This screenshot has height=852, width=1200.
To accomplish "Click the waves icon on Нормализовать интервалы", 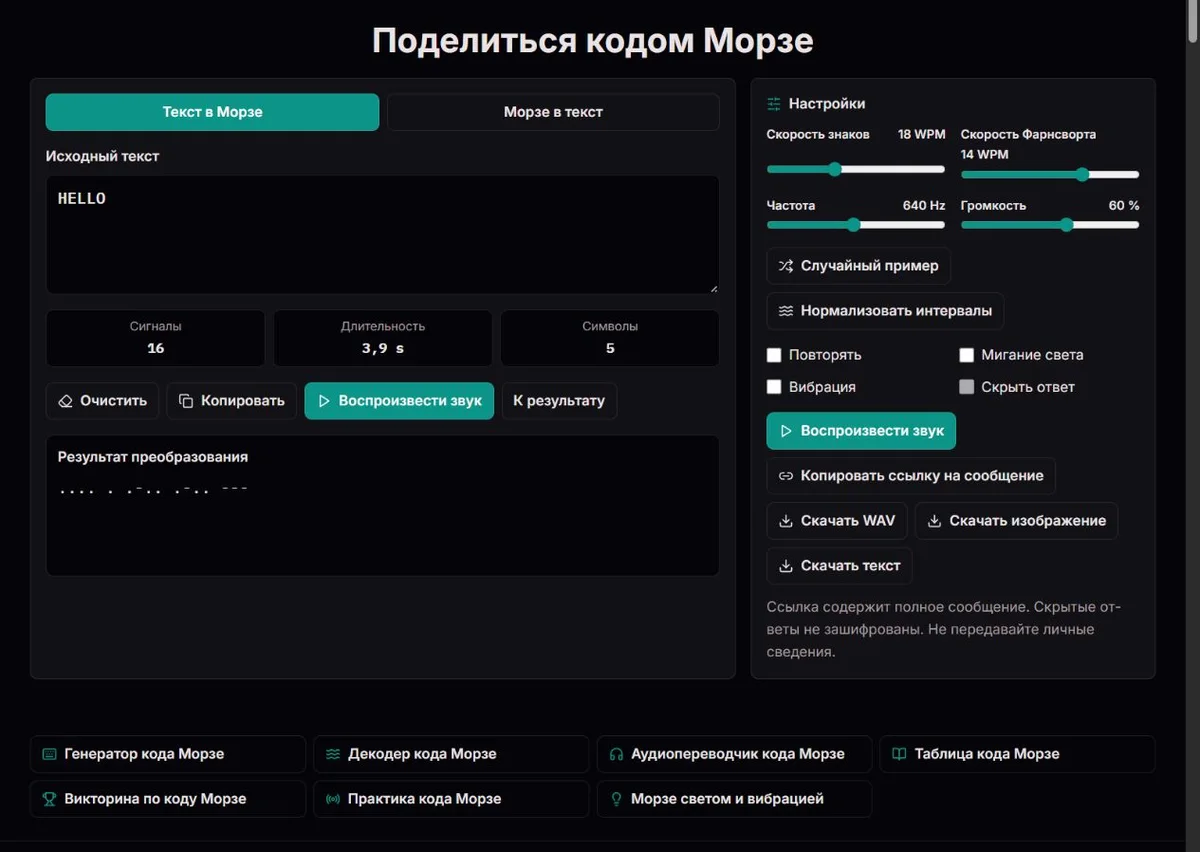I will [786, 311].
